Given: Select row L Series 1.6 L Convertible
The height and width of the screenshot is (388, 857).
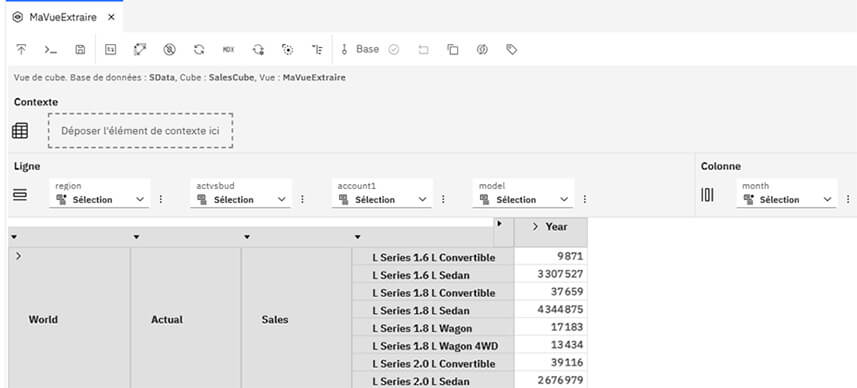Looking at the screenshot, I should pos(433,257).
